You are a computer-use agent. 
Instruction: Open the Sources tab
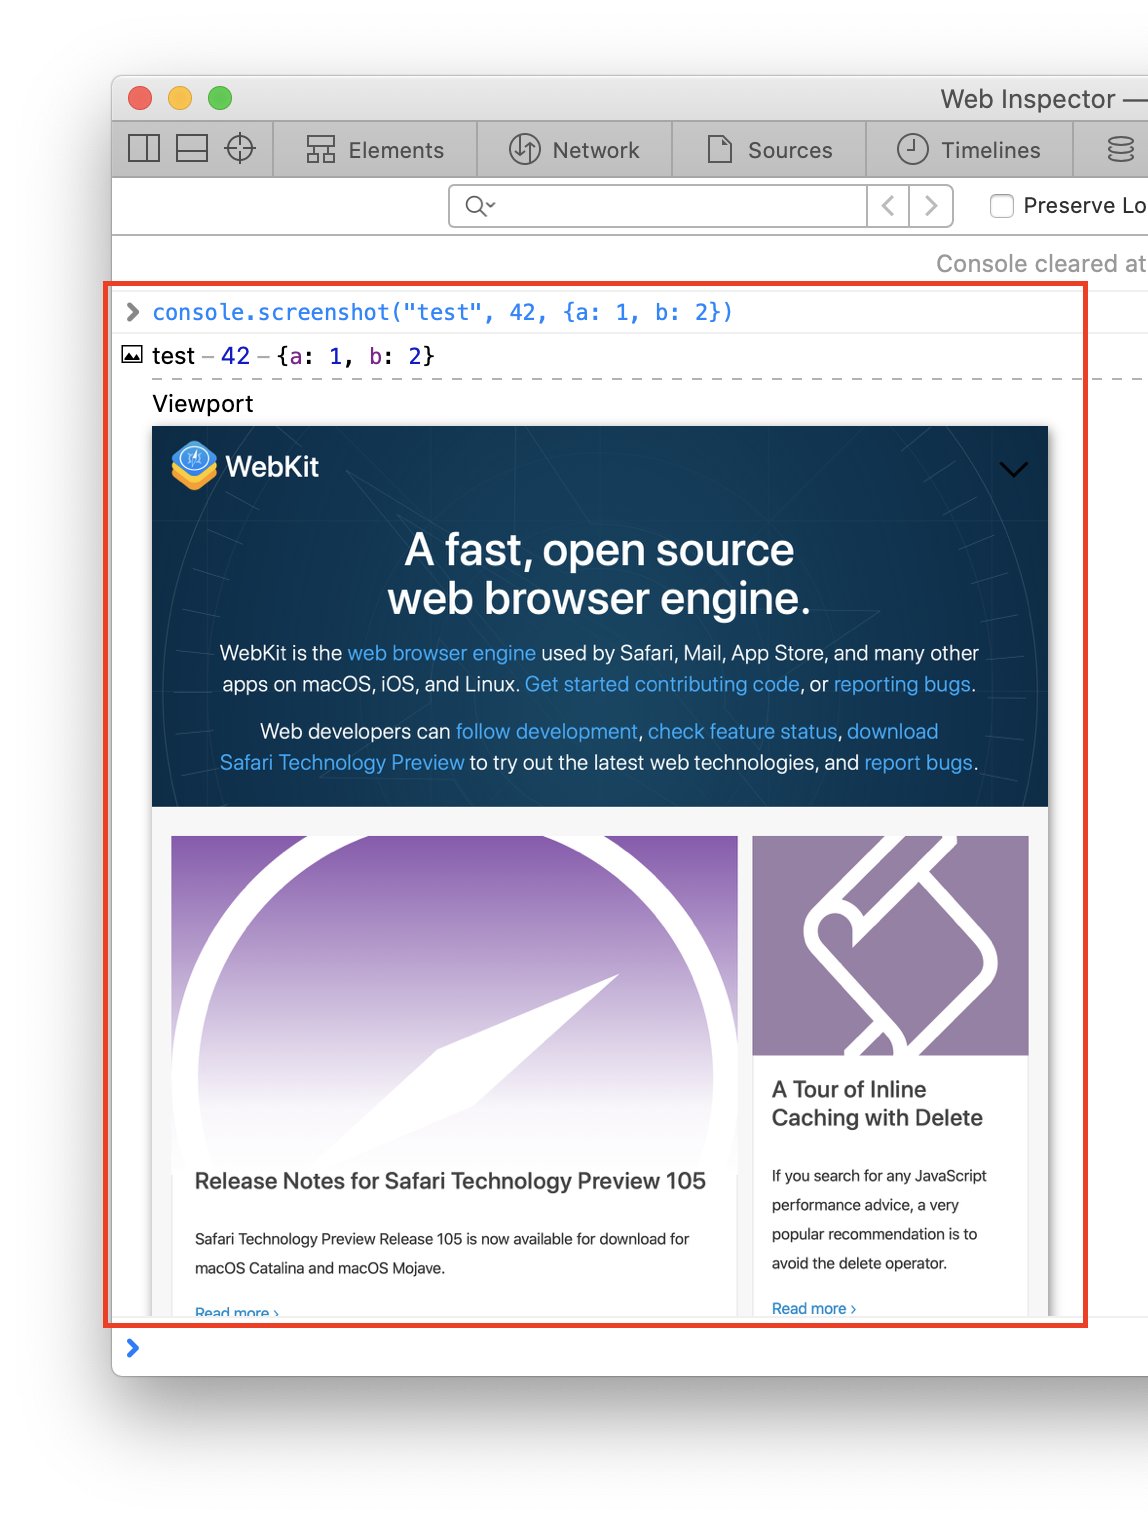[x=770, y=150]
